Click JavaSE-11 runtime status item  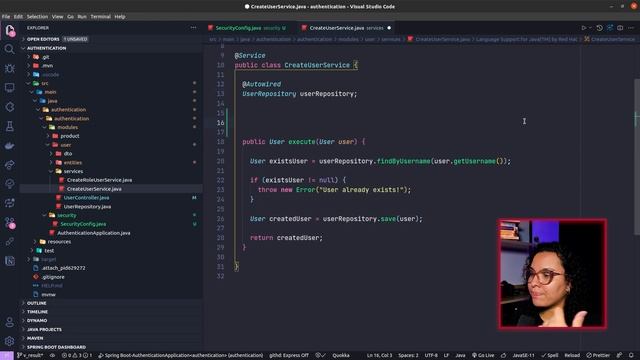[x=523, y=356]
